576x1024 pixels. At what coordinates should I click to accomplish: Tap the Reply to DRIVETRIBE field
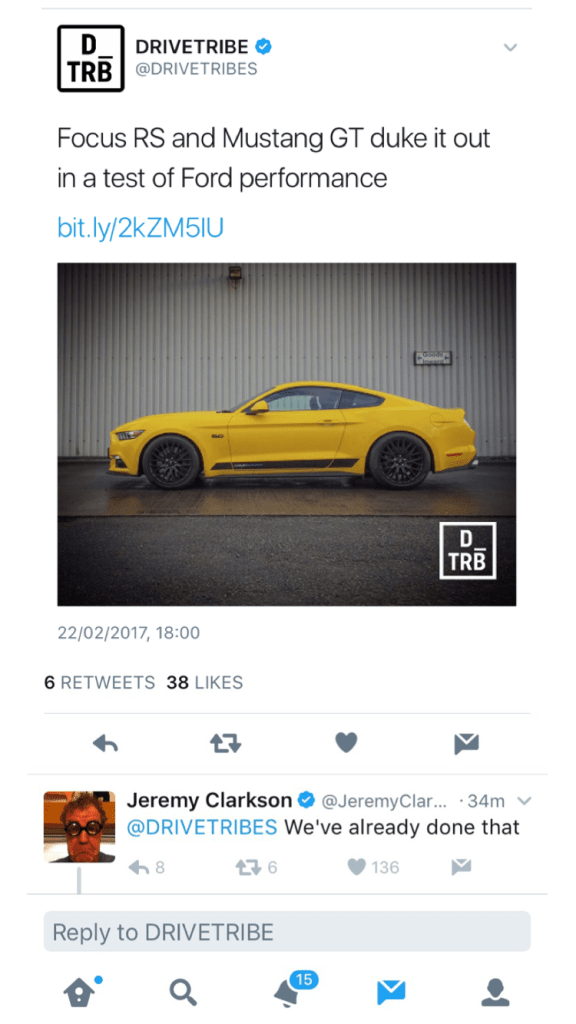point(287,931)
